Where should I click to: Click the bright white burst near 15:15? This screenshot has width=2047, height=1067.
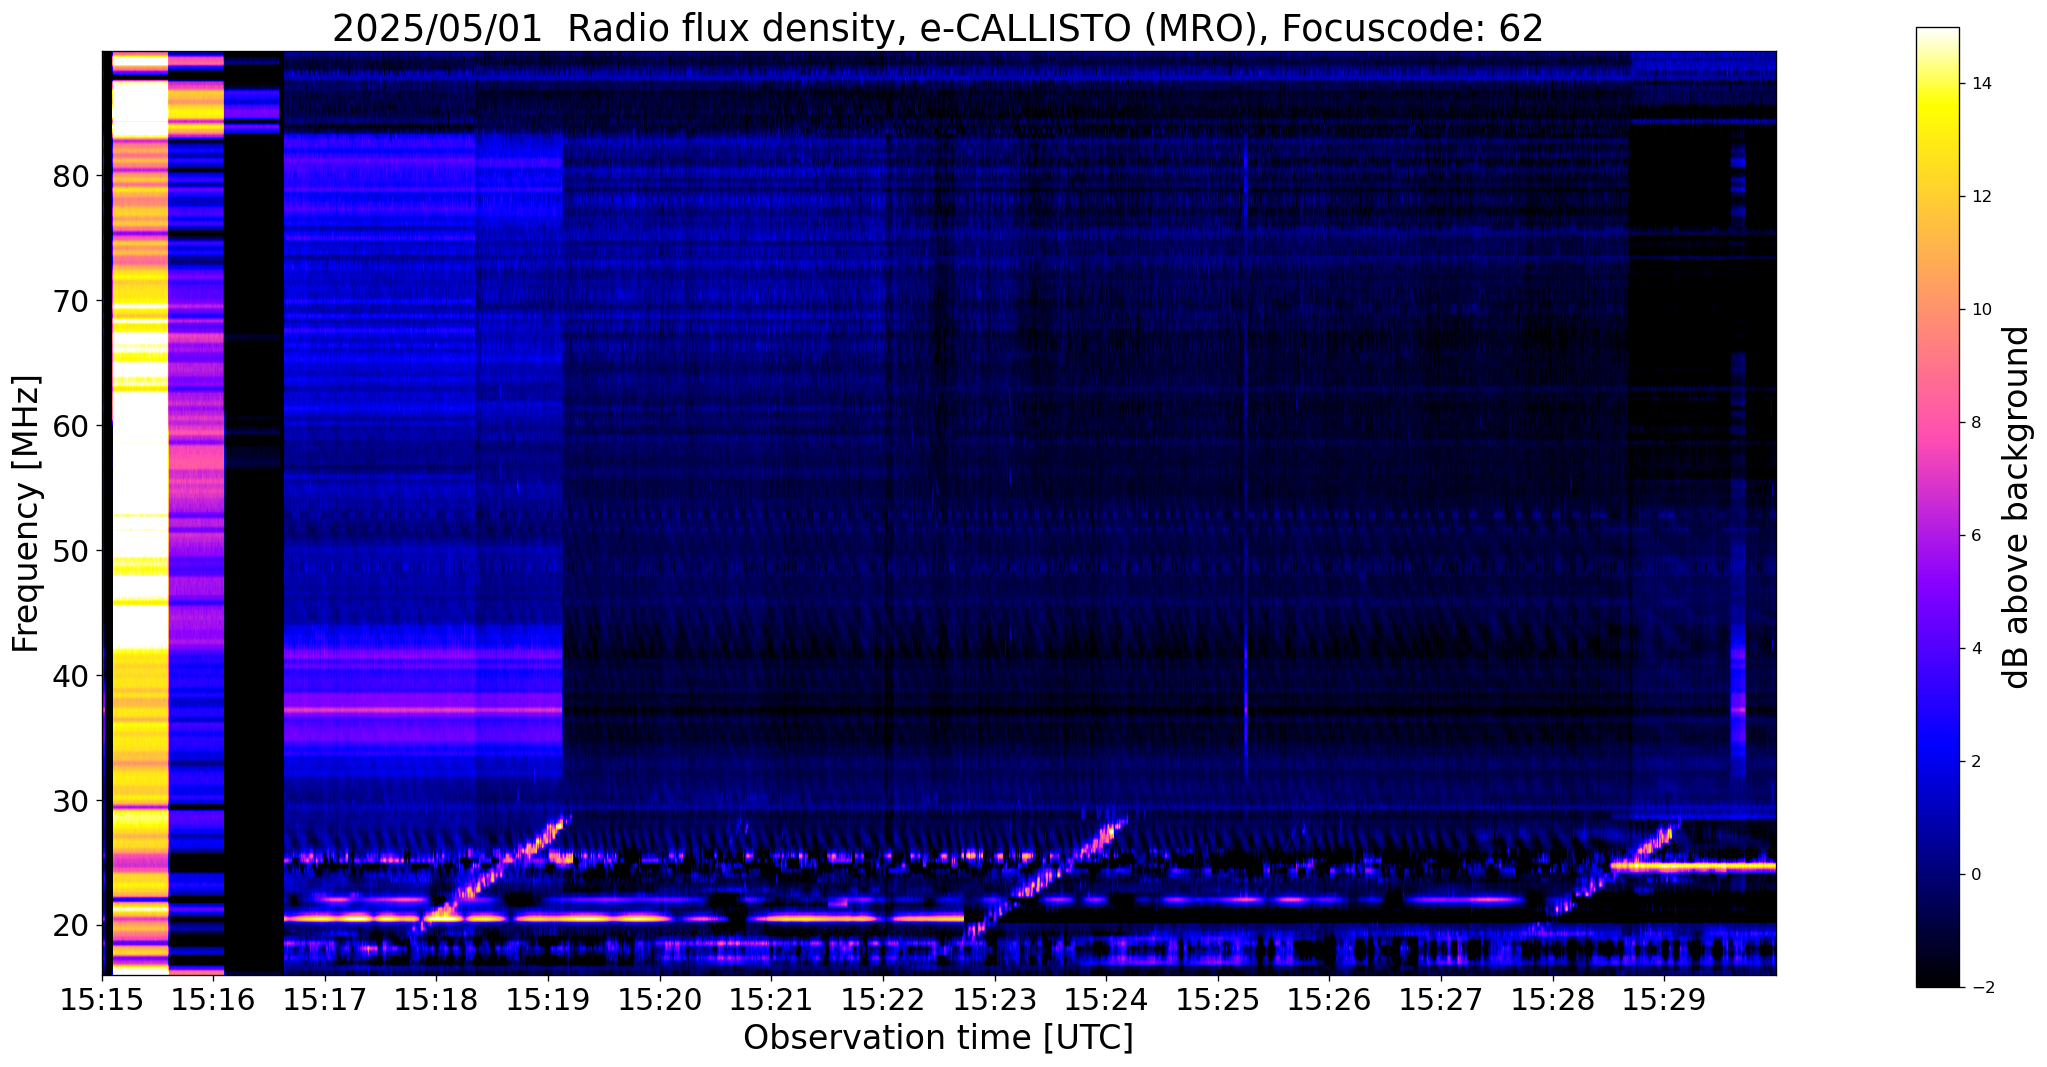[x=139, y=513]
